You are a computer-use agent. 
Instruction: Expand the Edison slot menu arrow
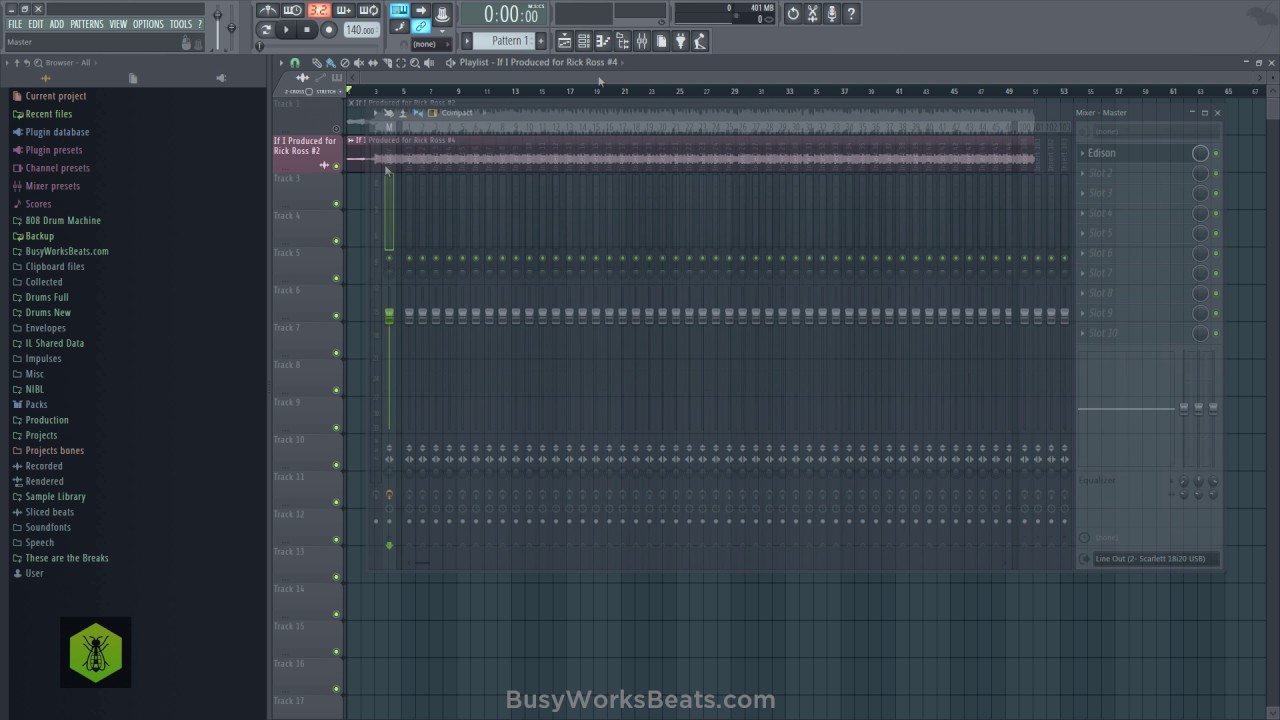pyautogui.click(x=1082, y=153)
